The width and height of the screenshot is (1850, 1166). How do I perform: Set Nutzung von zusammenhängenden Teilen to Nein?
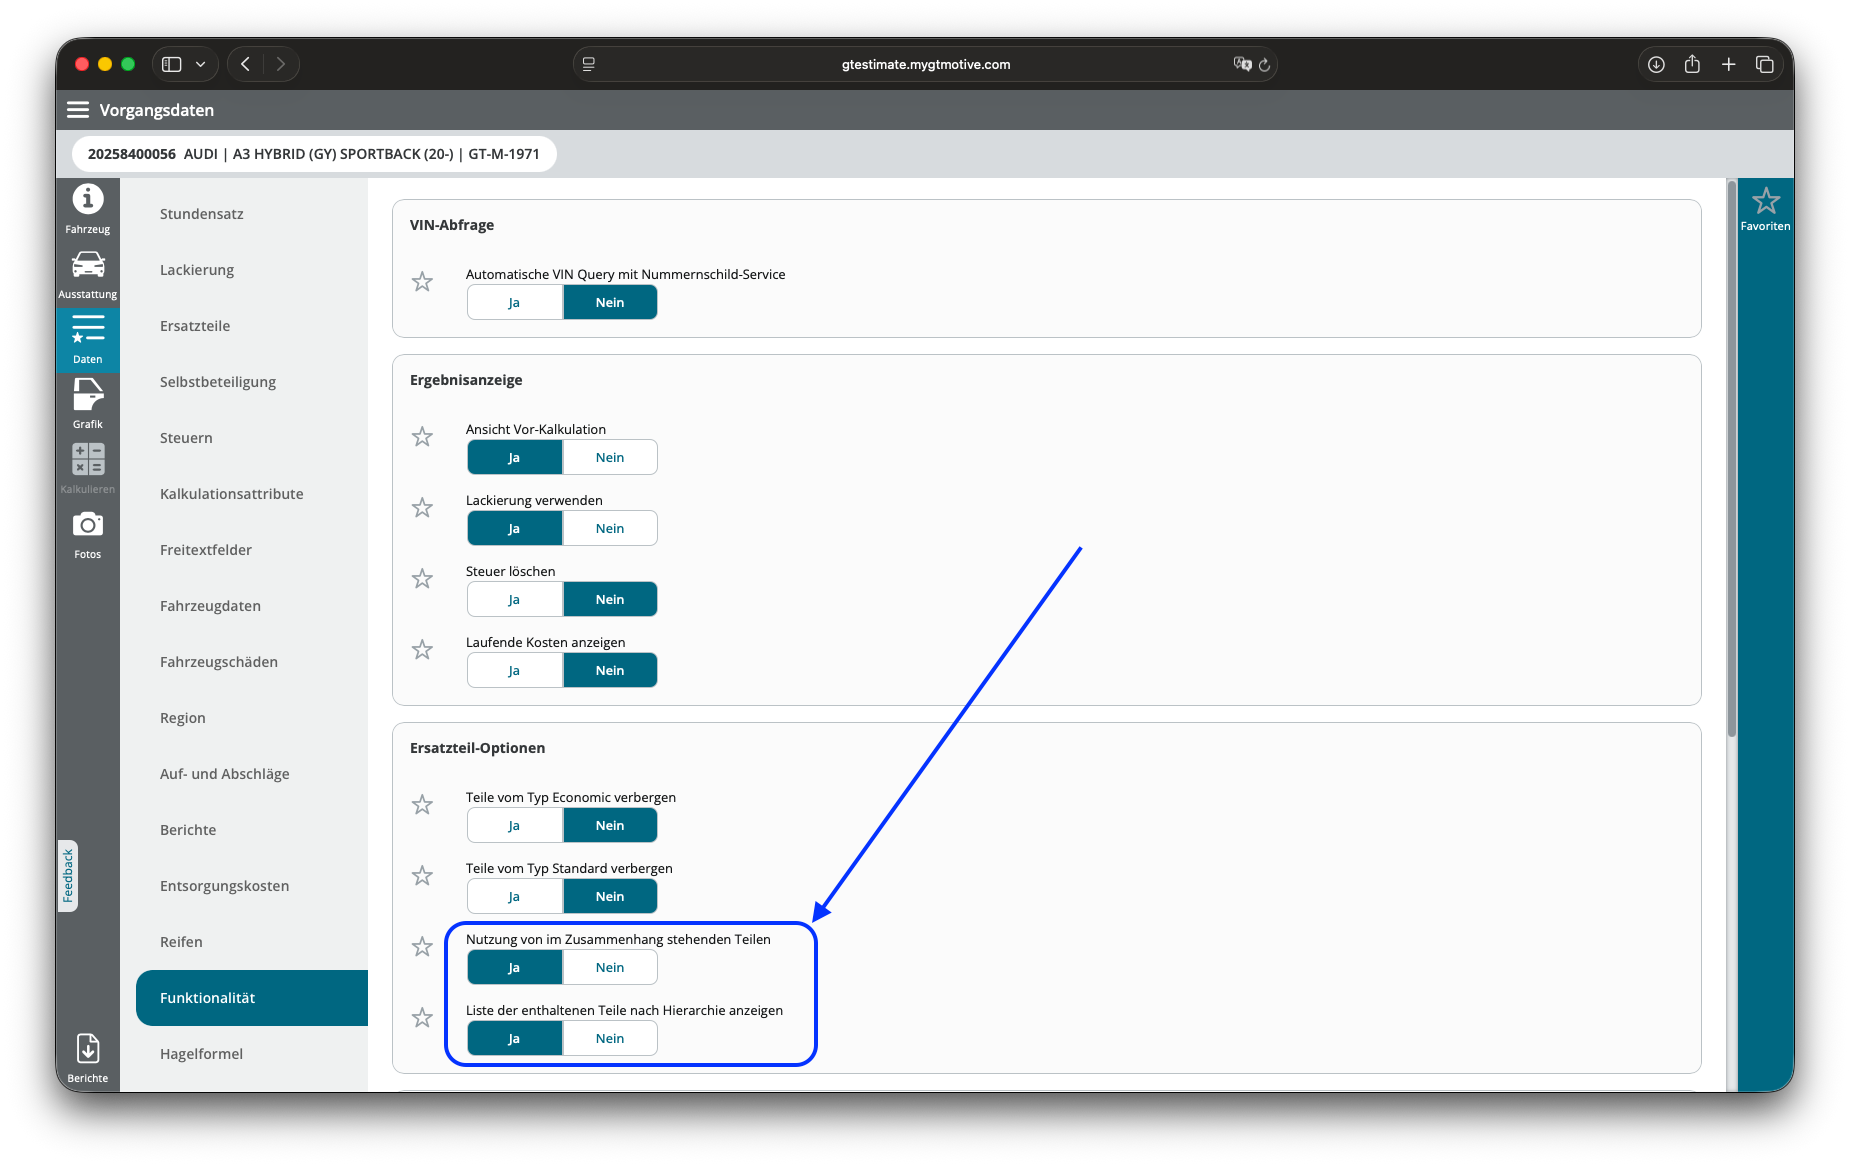point(610,967)
